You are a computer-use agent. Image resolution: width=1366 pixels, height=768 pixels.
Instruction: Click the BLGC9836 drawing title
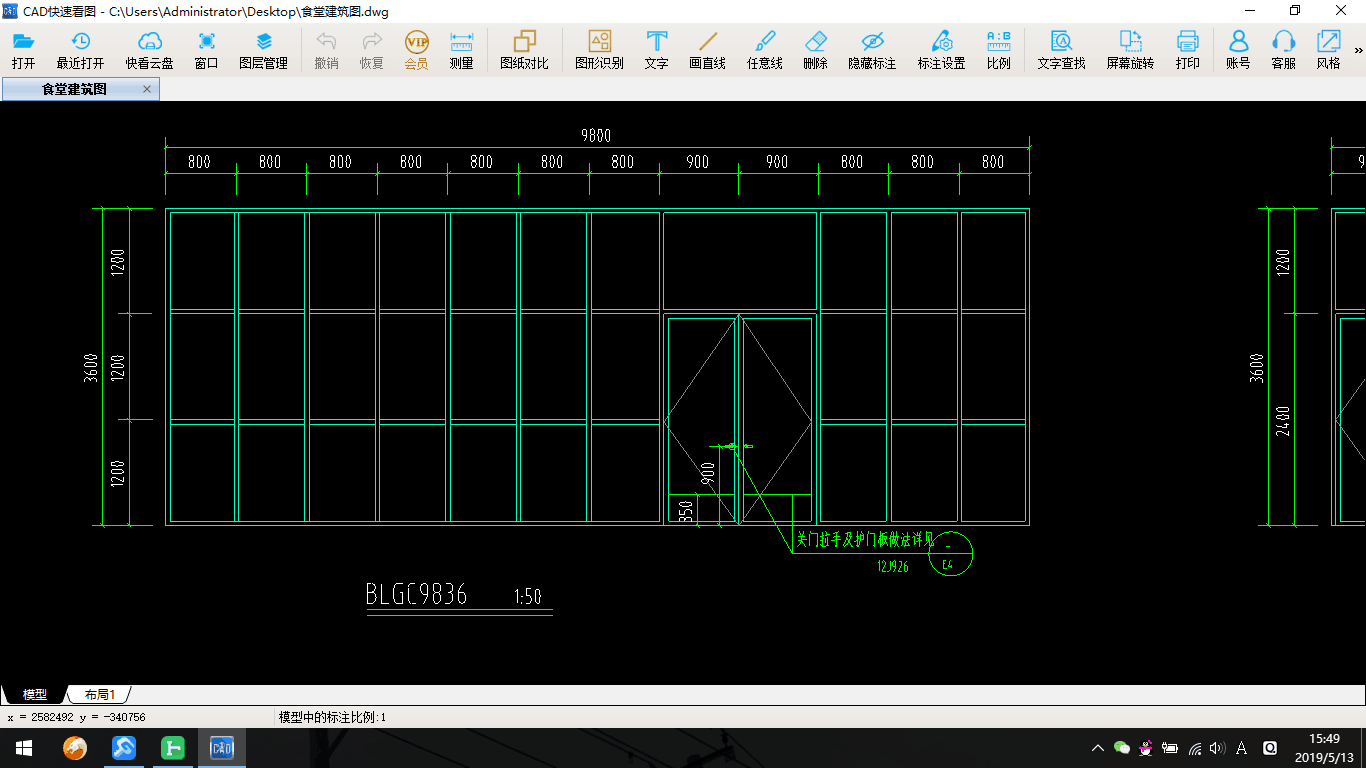click(417, 594)
